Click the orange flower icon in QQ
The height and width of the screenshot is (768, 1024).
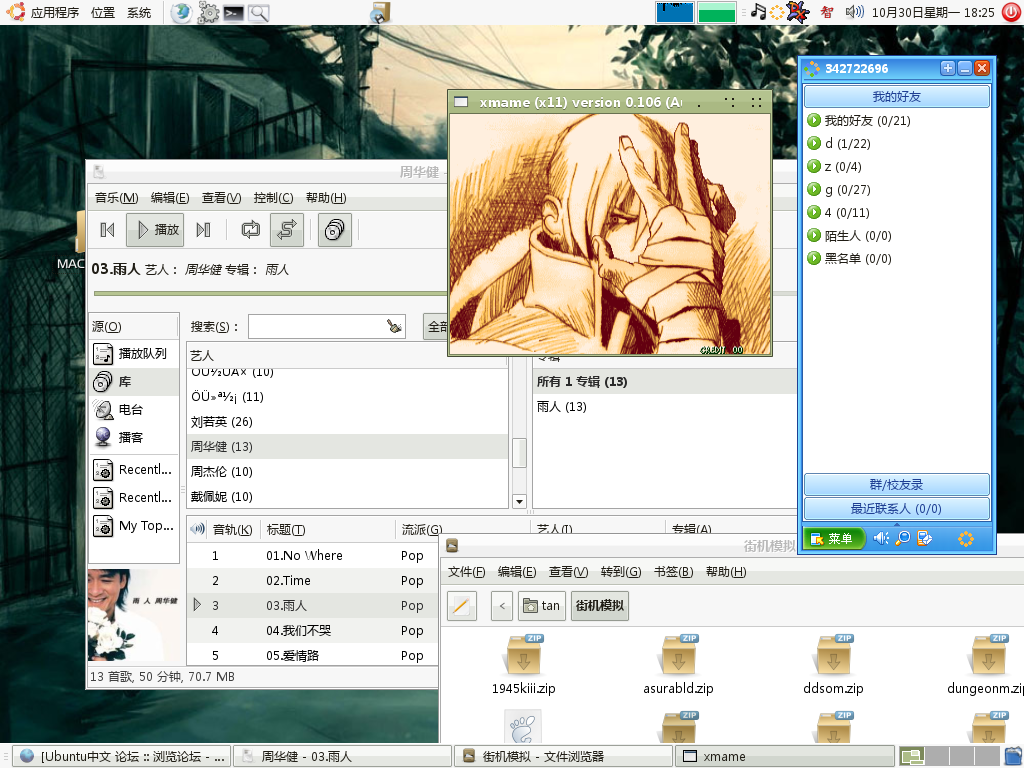tap(966, 539)
